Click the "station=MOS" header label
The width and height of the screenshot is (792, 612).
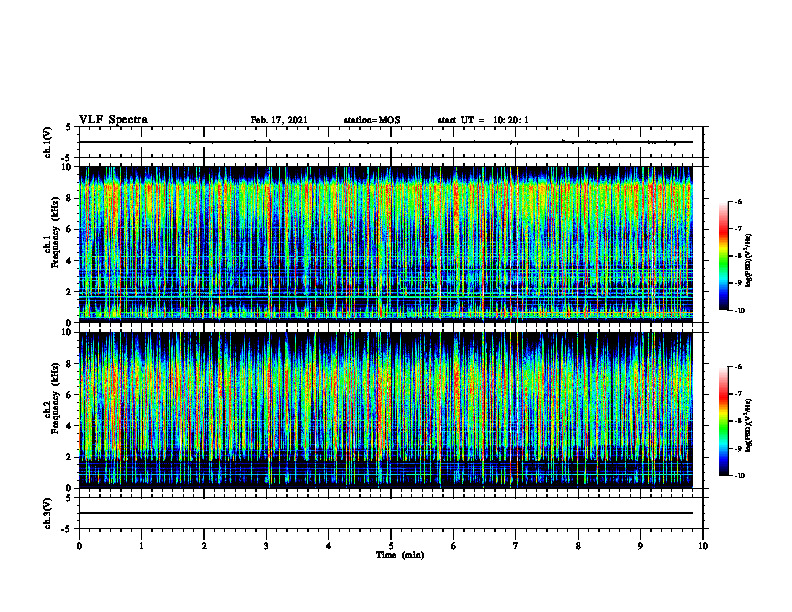coord(372,120)
